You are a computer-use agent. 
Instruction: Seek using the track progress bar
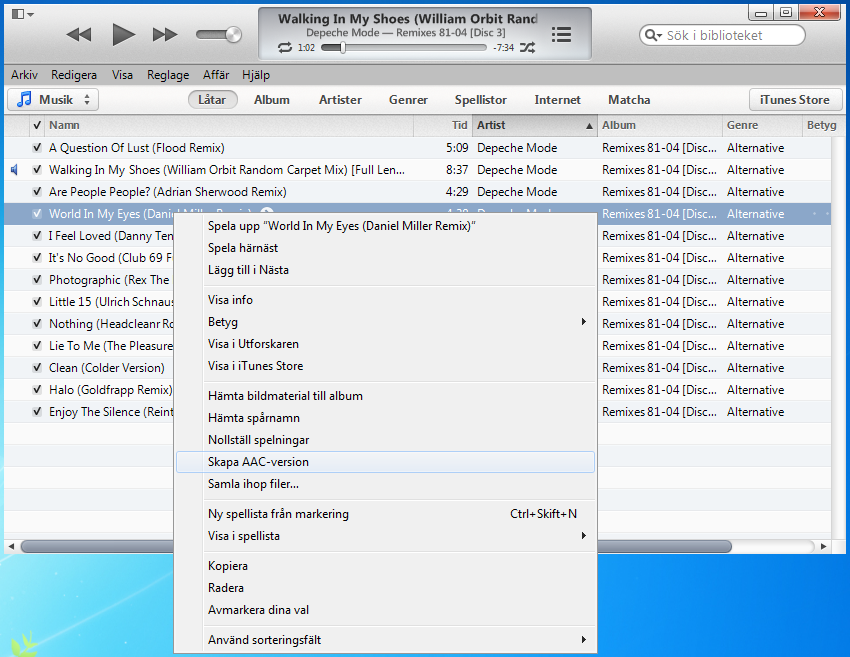click(x=404, y=48)
